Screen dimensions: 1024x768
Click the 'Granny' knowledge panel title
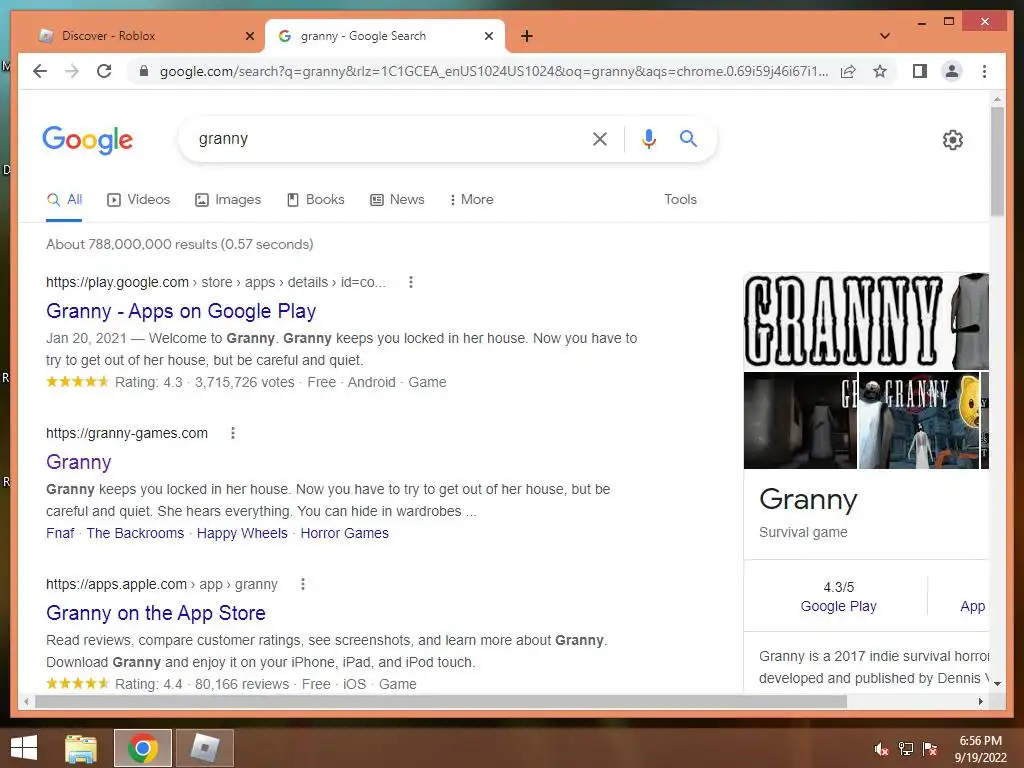coord(808,500)
